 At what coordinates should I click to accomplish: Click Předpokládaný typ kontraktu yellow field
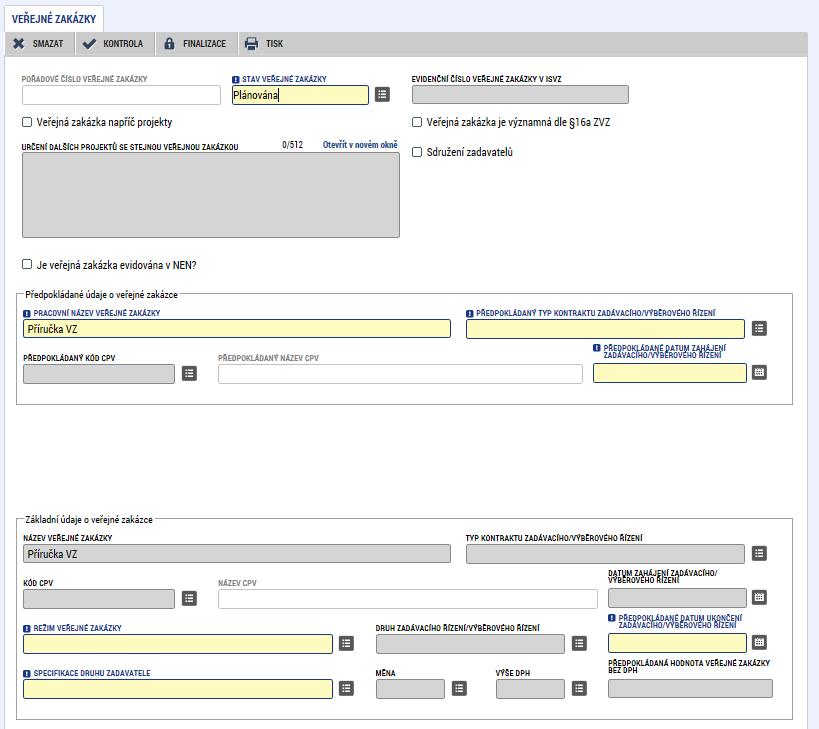(x=605, y=329)
